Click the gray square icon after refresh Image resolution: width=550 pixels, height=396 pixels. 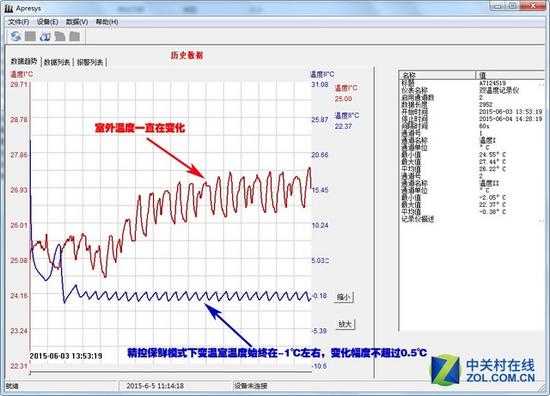click(30, 36)
